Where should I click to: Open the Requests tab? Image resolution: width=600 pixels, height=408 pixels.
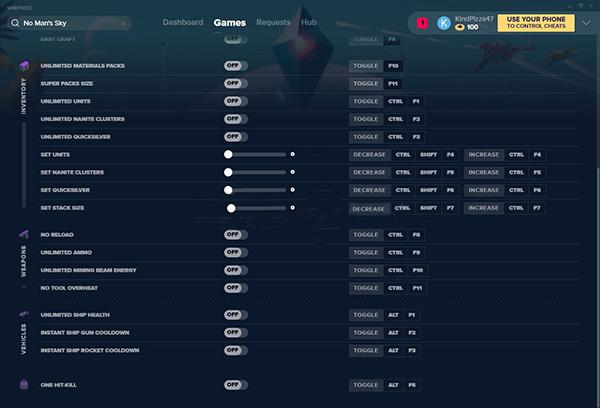pyautogui.click(x=273, y=22)
